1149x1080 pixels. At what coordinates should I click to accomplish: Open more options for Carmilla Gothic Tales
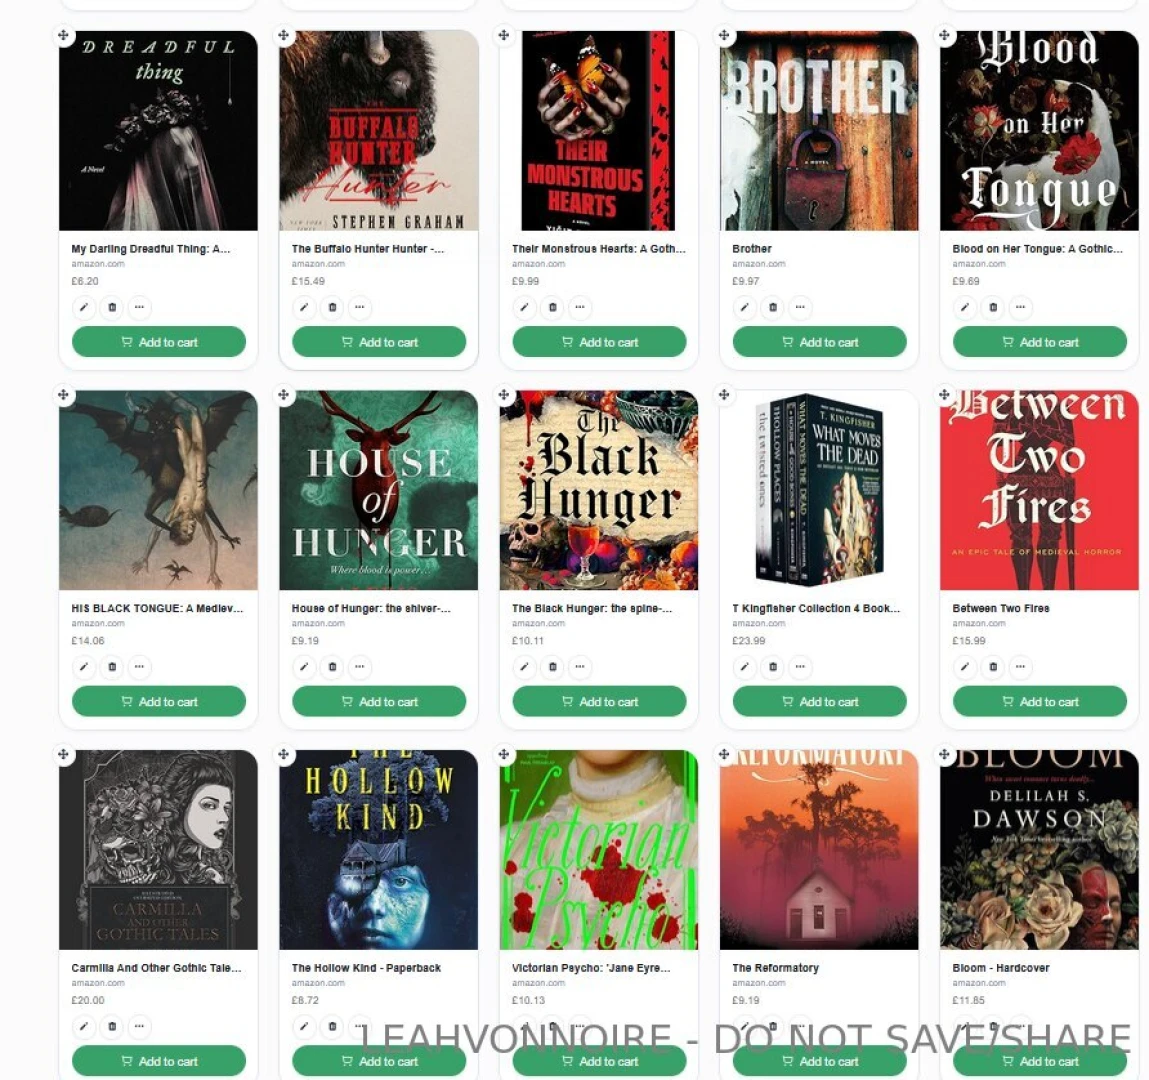click(139, 1027)
